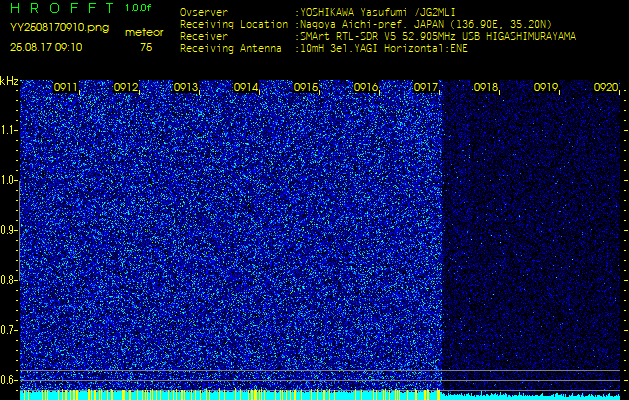Click the 0916 time marker
This screenshot has width=629, height=400.
pos(365,87)
